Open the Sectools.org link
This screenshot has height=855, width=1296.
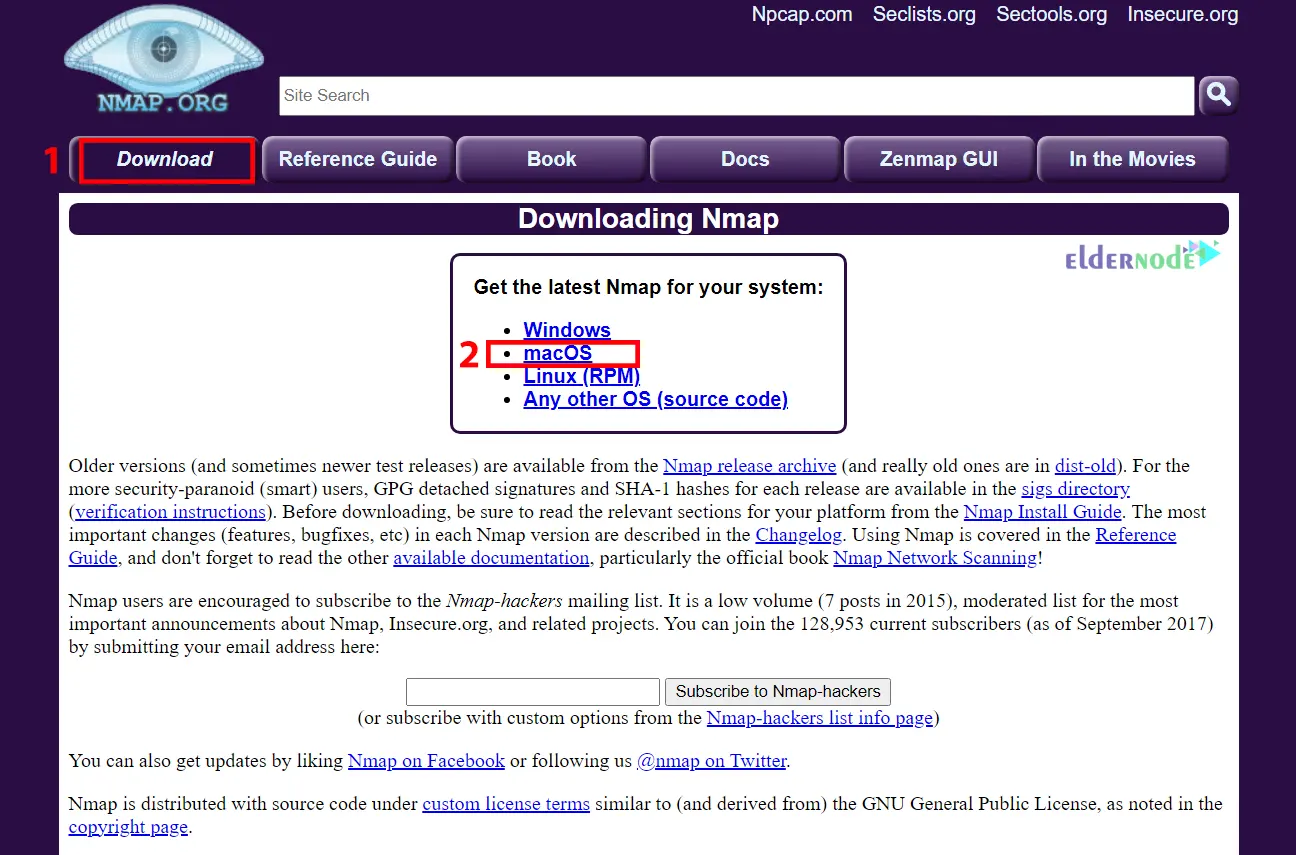[x=1051, y=14]
